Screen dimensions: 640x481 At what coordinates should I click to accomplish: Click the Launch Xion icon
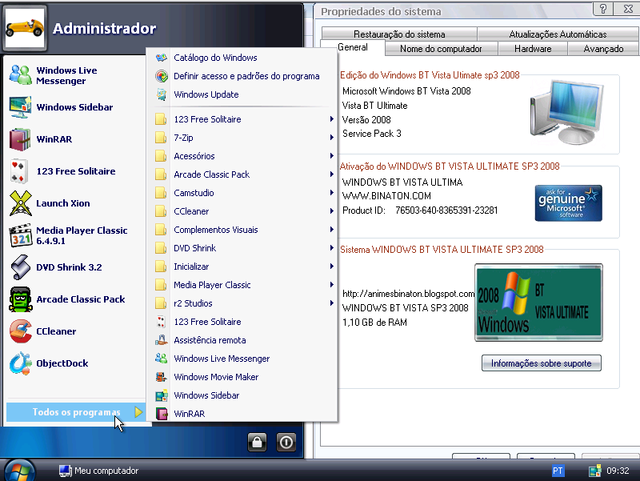tap(20, 203)
